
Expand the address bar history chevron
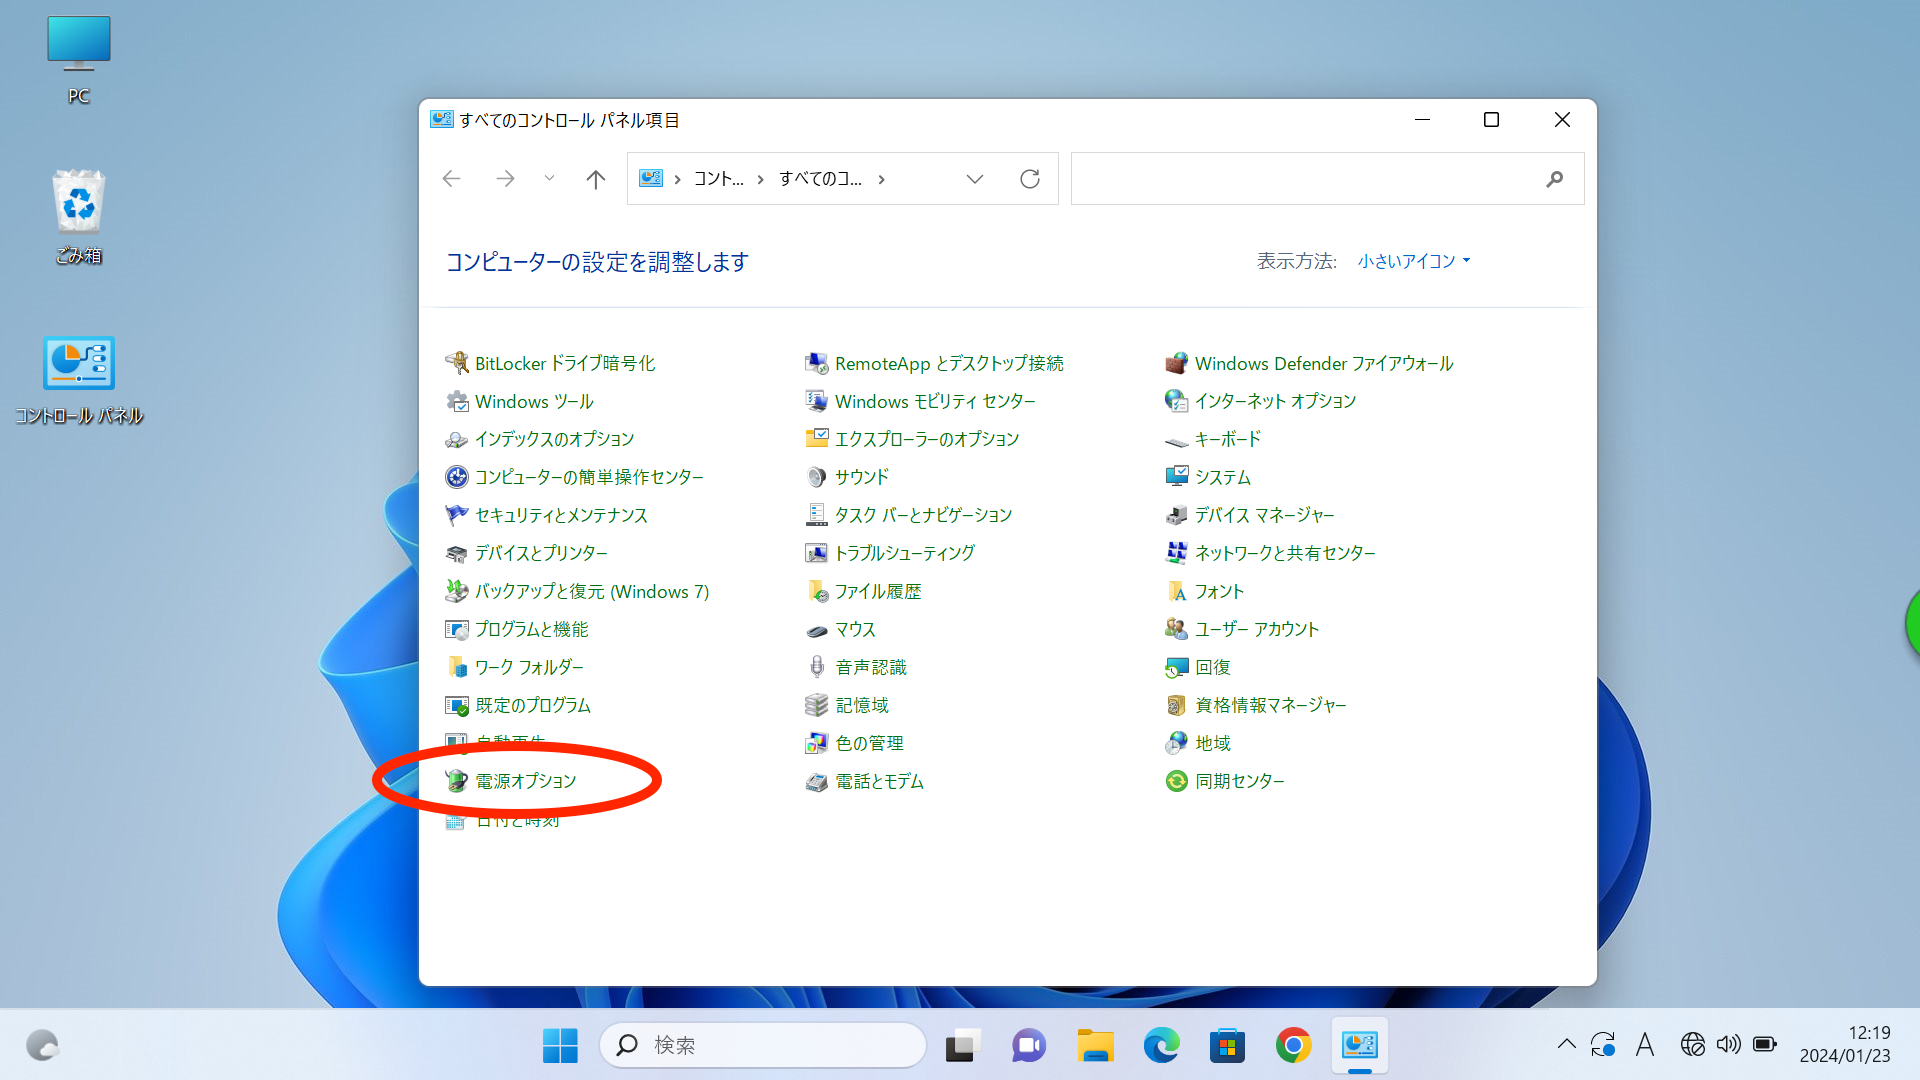(x=974, y=179)
